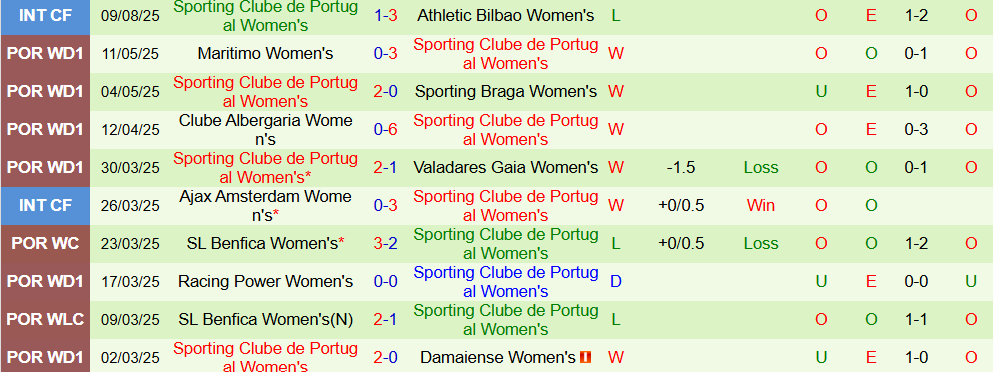Open the Athletic Bilbao Women's team link

pyautogui.click(x=505, y=16)
